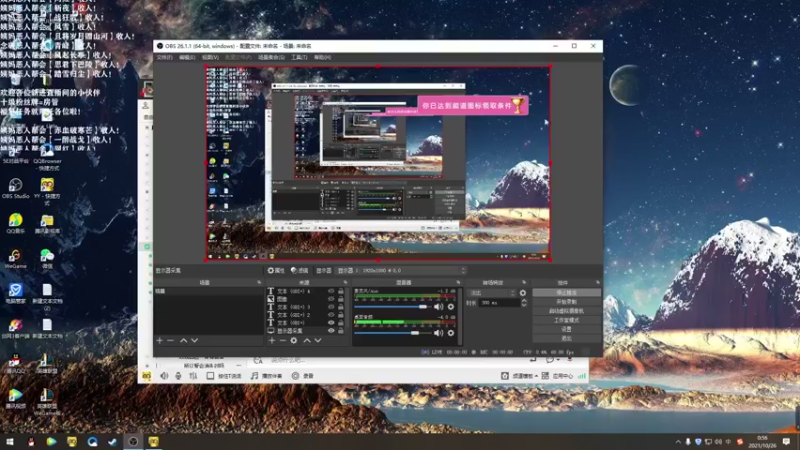
Task: Click 开始录制 start recording button
Action: point(566,302)
